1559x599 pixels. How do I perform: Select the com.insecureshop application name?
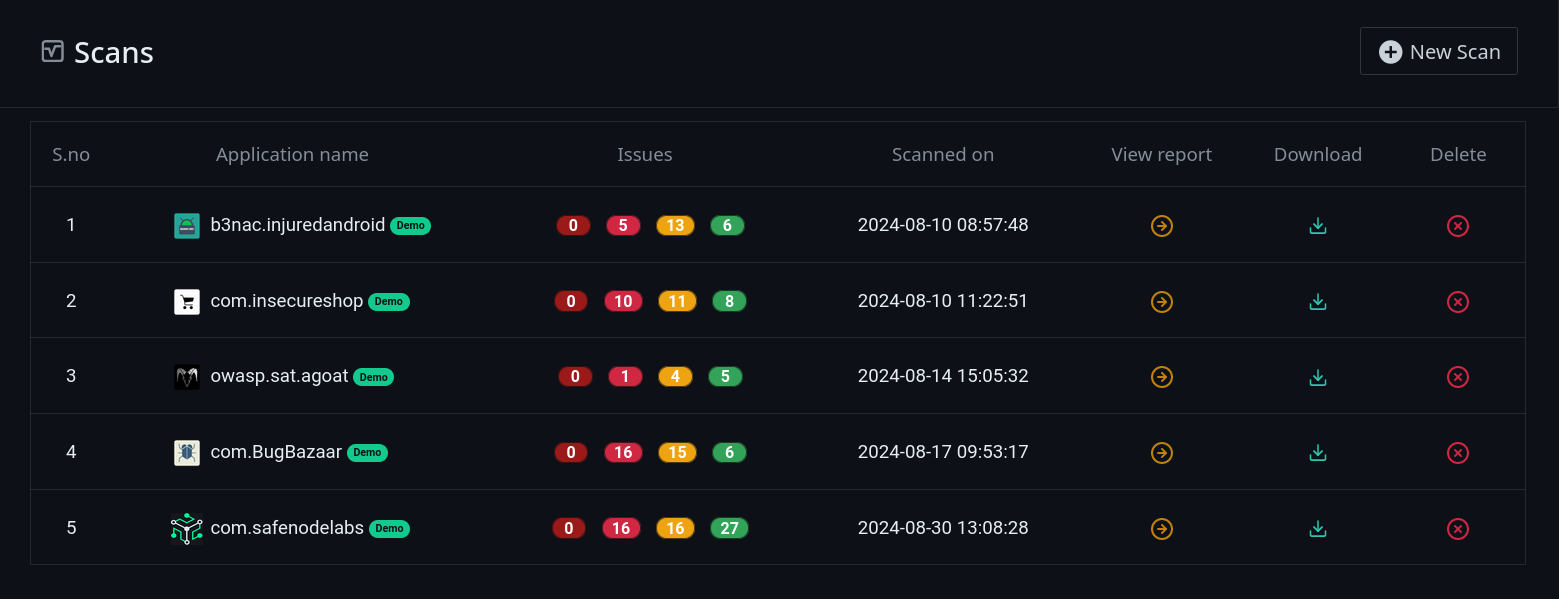287,301
